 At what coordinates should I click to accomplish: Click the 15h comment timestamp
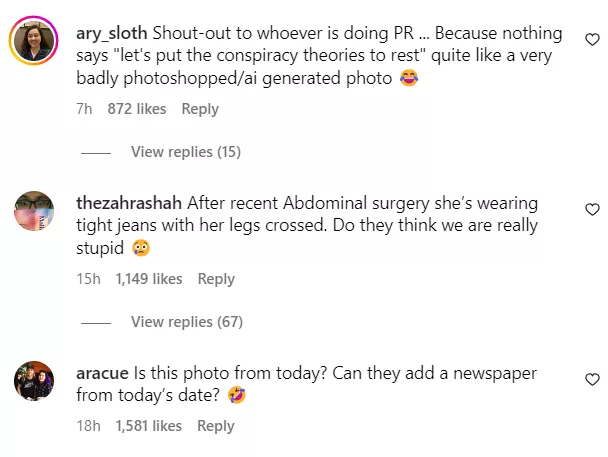pyautogui.click(x=88, y=279)
